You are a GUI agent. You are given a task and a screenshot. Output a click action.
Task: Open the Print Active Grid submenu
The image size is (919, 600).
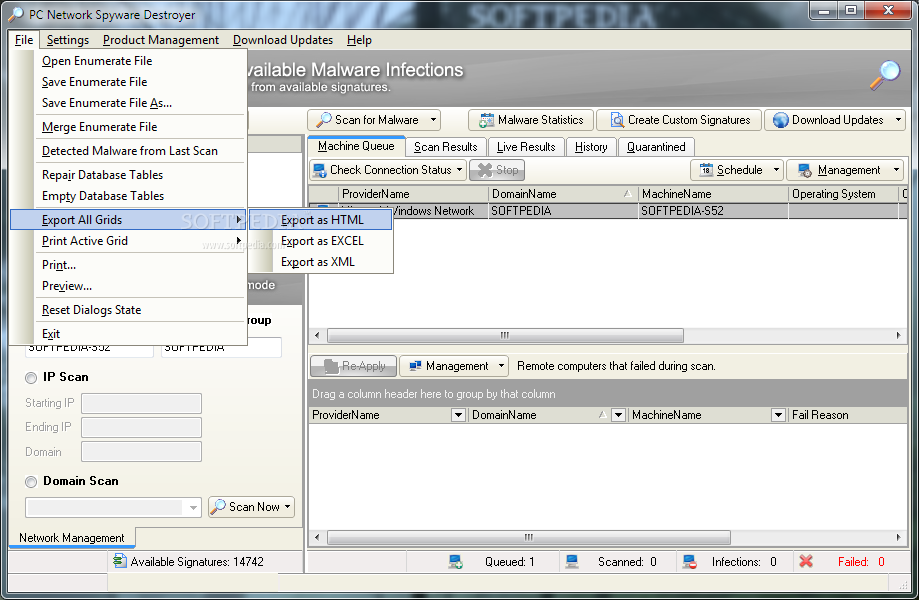tap(128, 241)
